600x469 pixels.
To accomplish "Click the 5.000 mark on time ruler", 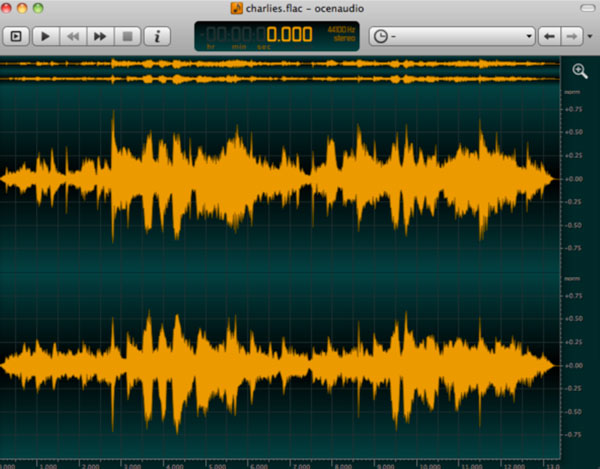I will tap(217, 466).
